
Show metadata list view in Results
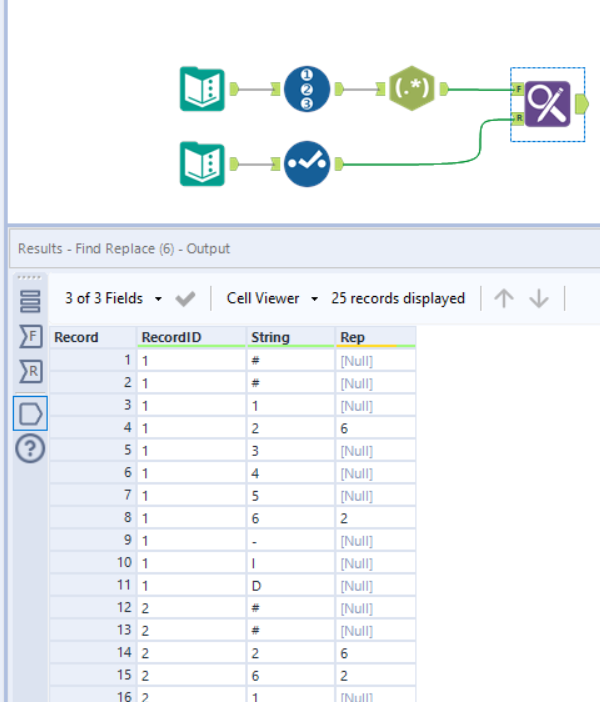[x=30, y=301]
